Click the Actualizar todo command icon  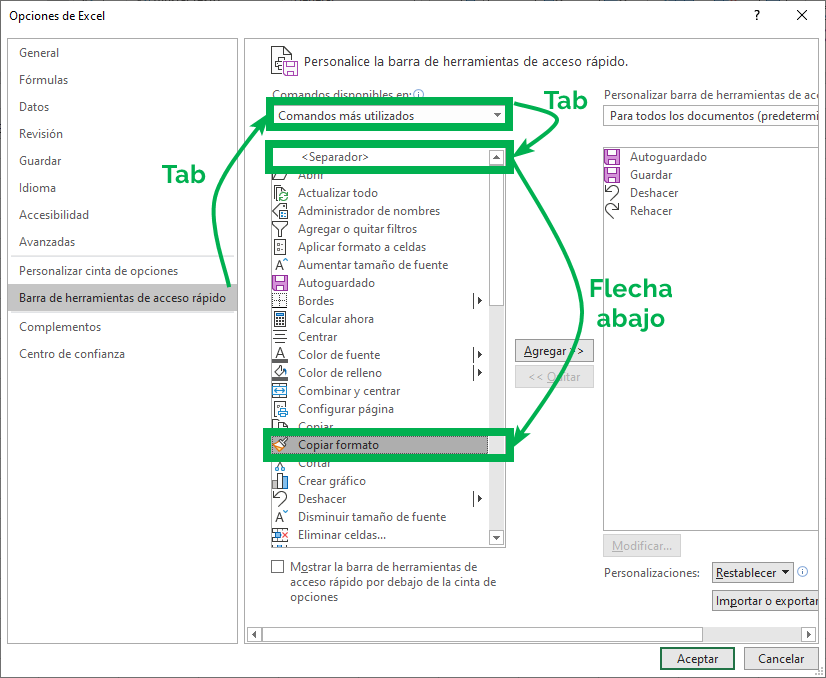point(280,193)
